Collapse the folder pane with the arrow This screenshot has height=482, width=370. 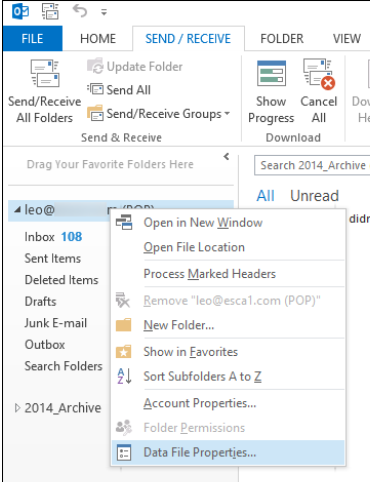click(x=226, y=156)
